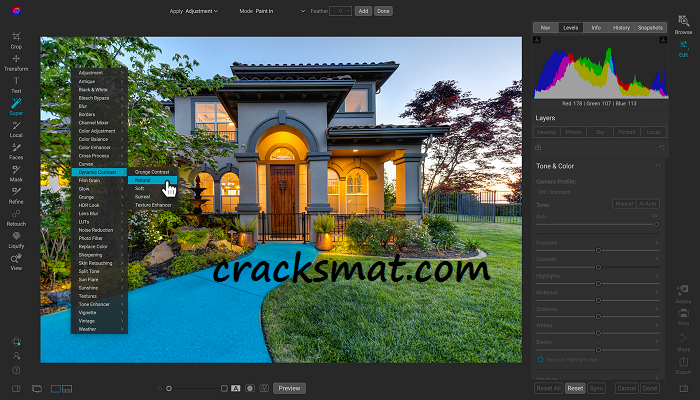Select the Retouch tool

(16, 218)
